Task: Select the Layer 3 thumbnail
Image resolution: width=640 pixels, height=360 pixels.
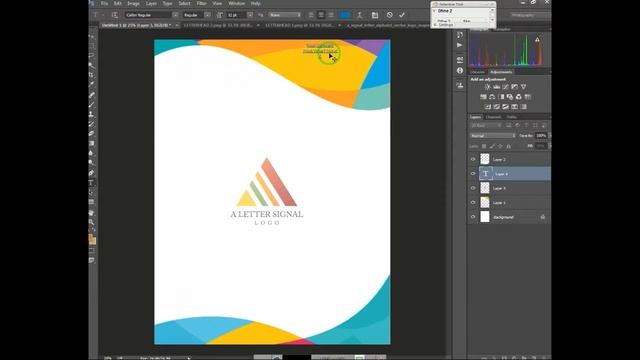Action: 484,188
